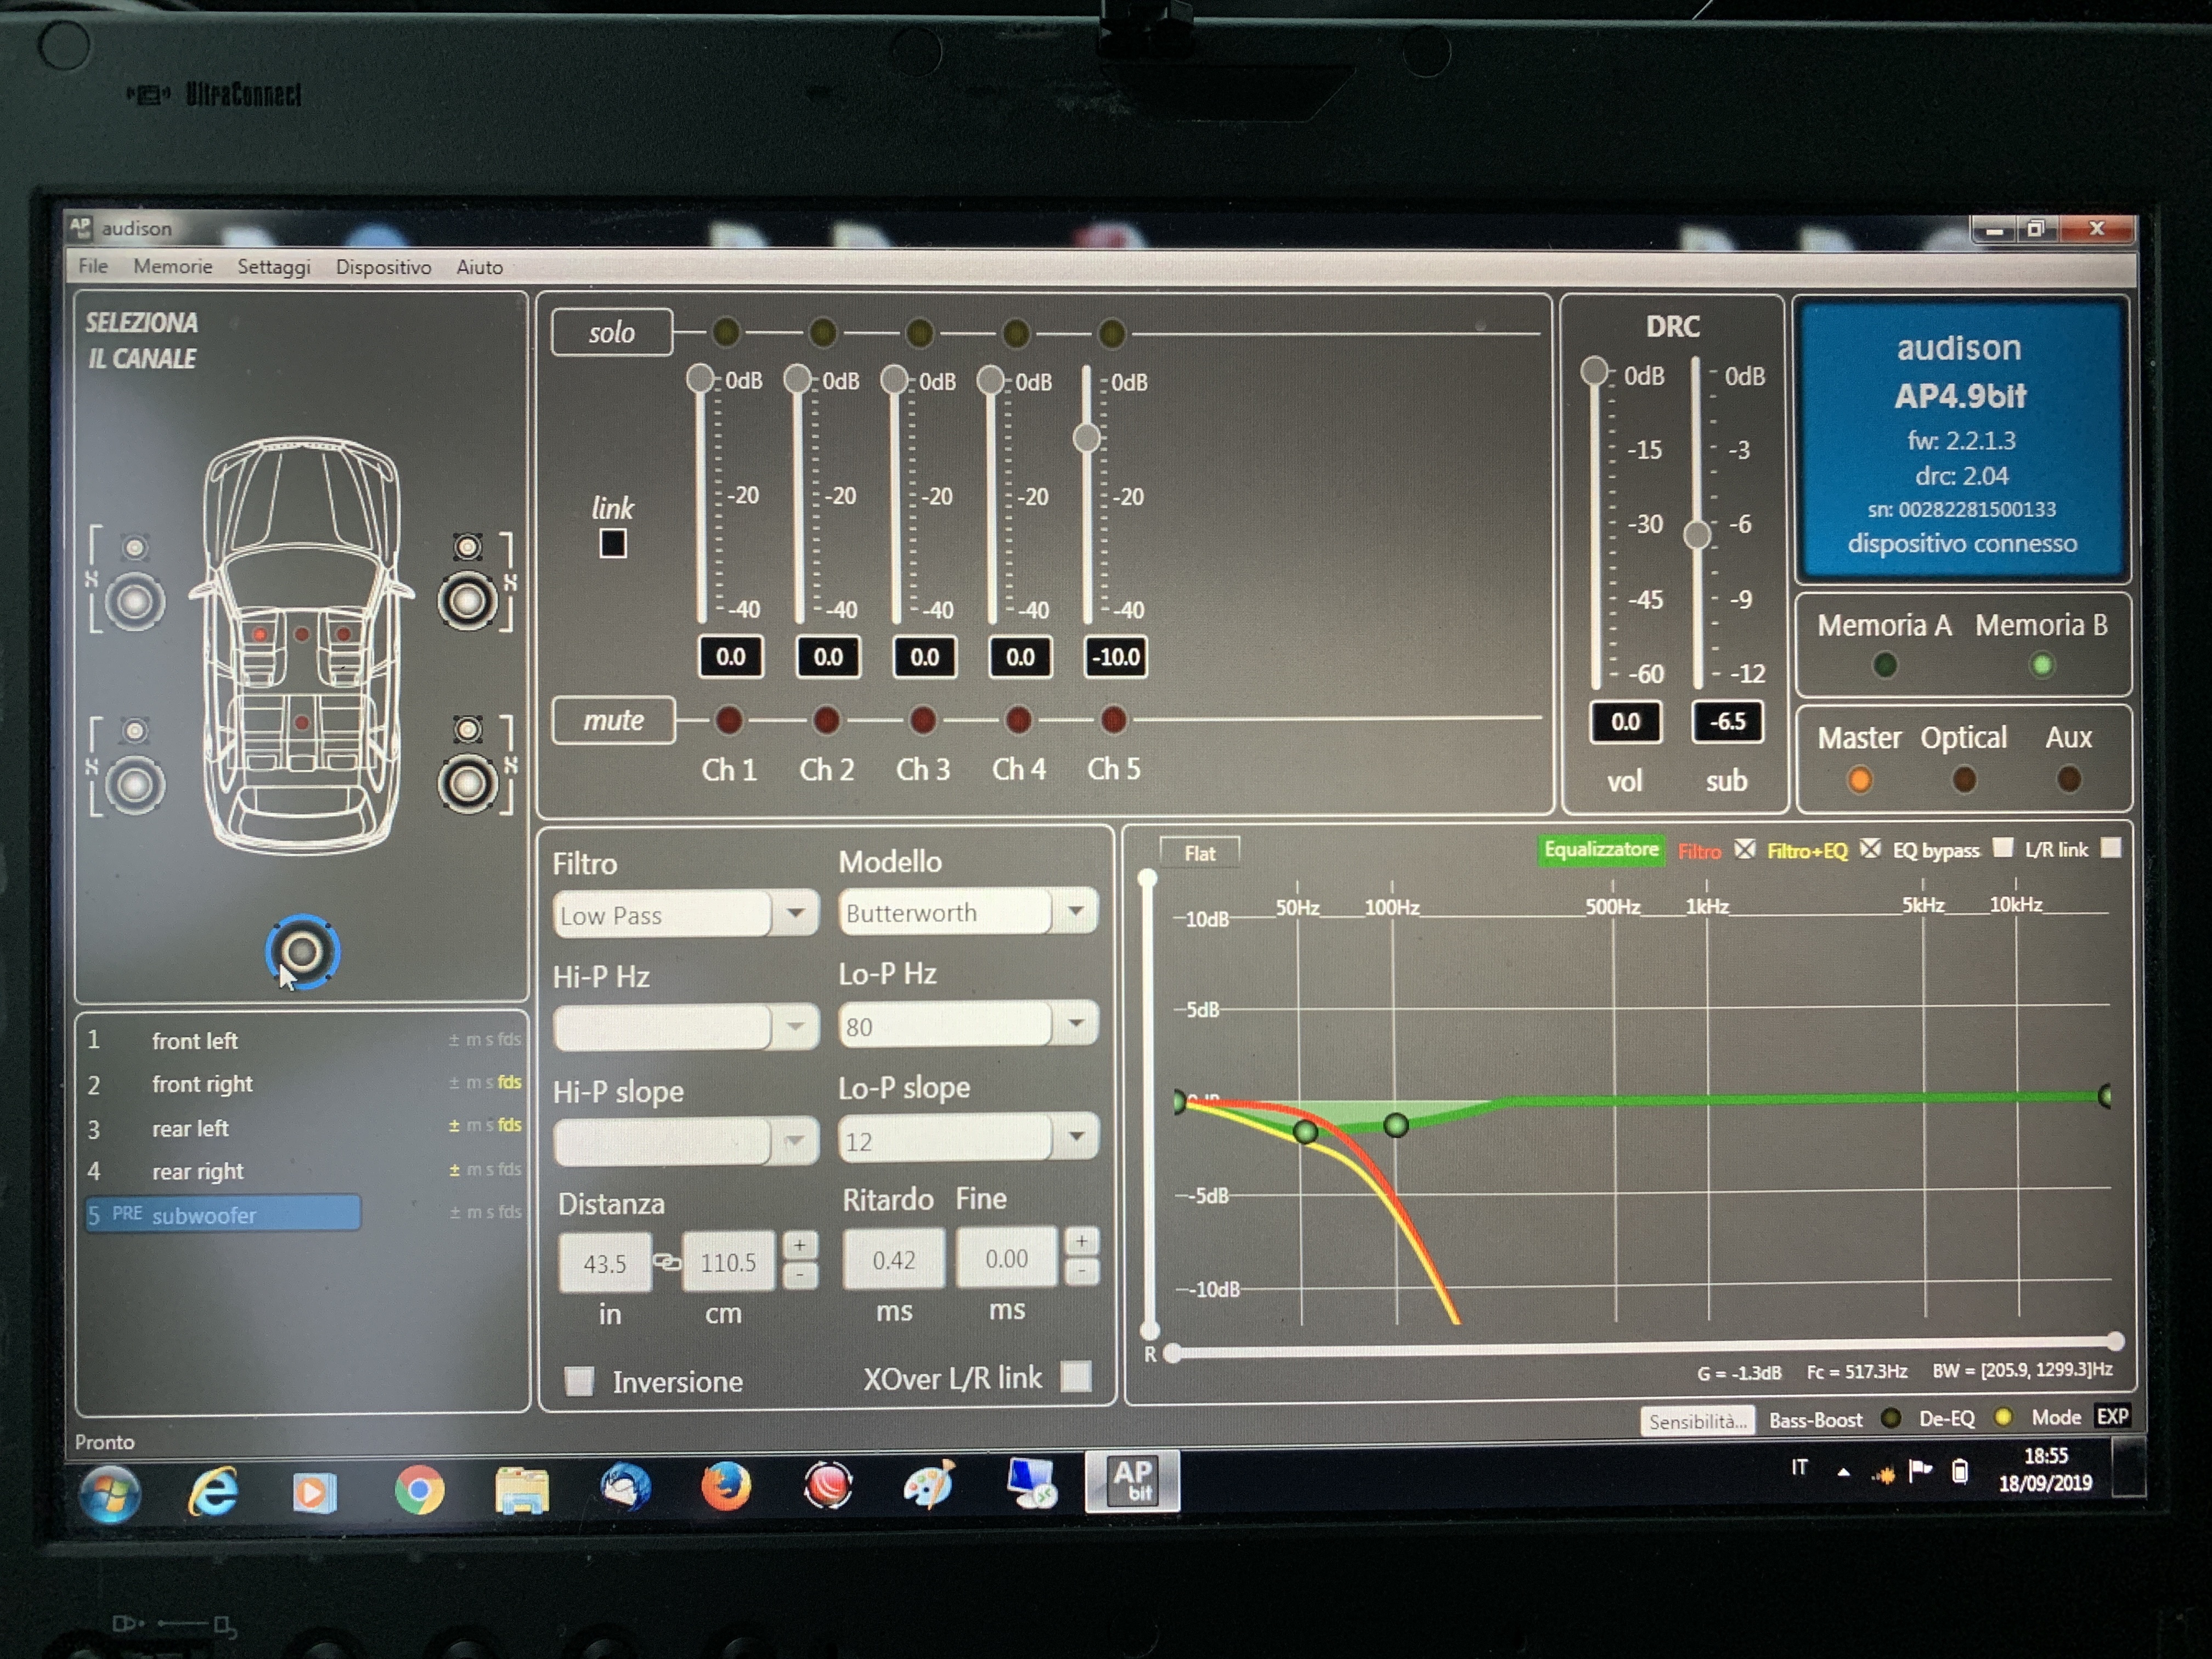Open the Memorie menu
The height and width of the screenshot is (1659, 2212).
(173, 266)
